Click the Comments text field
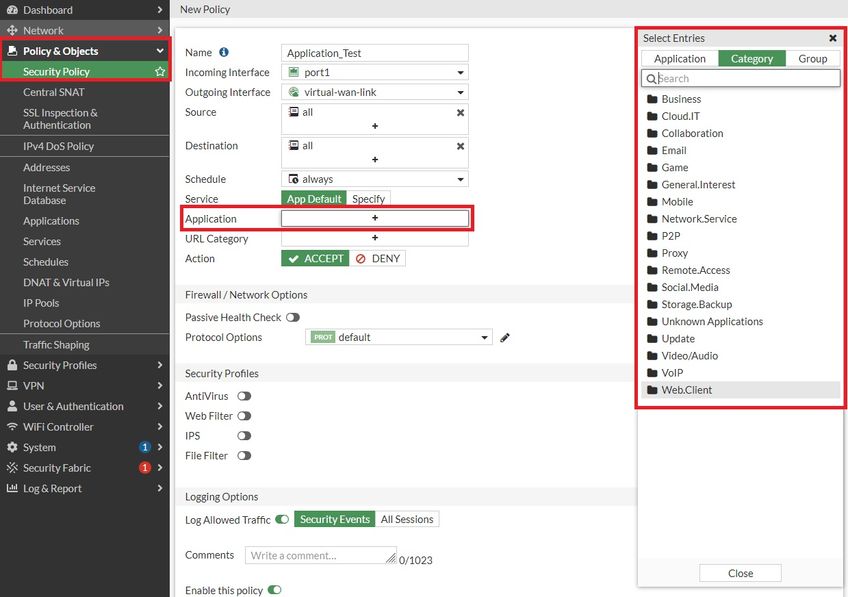848x597 pixels. click(x=321, y=555)
